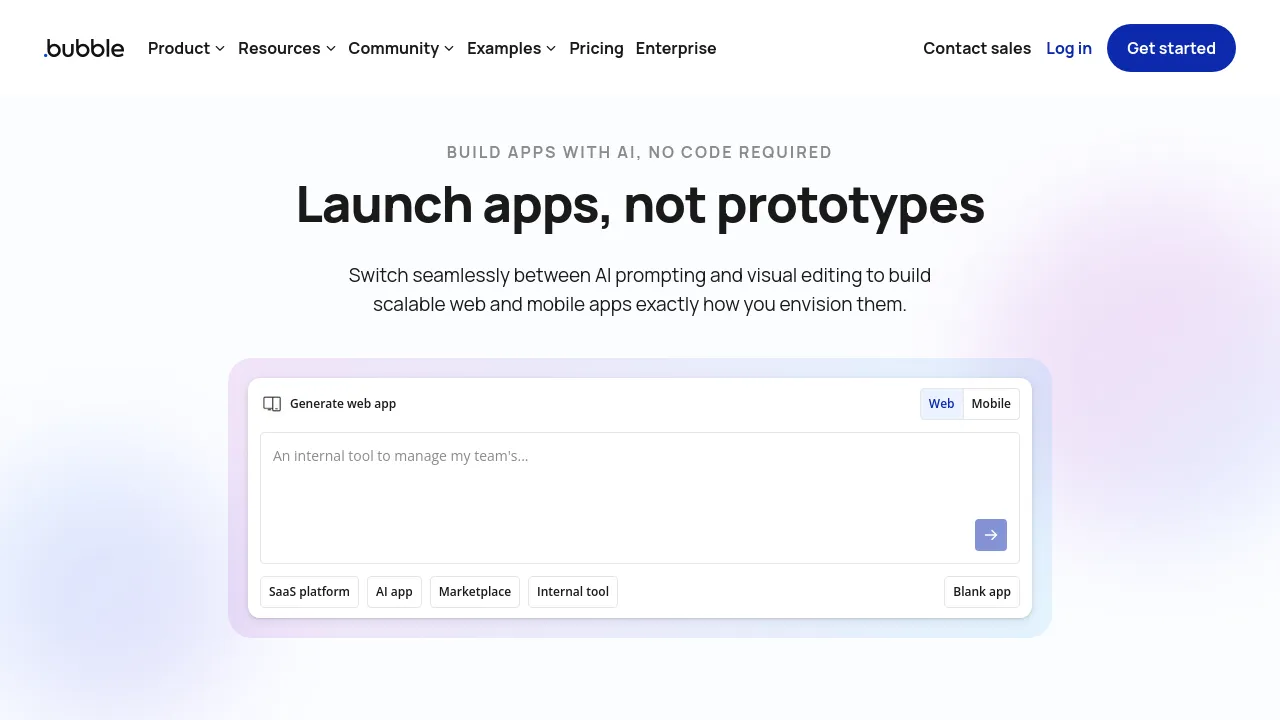1280x720 pixels.
Task: Open the Examples dropdown menu
Action: tap(511, 48)
